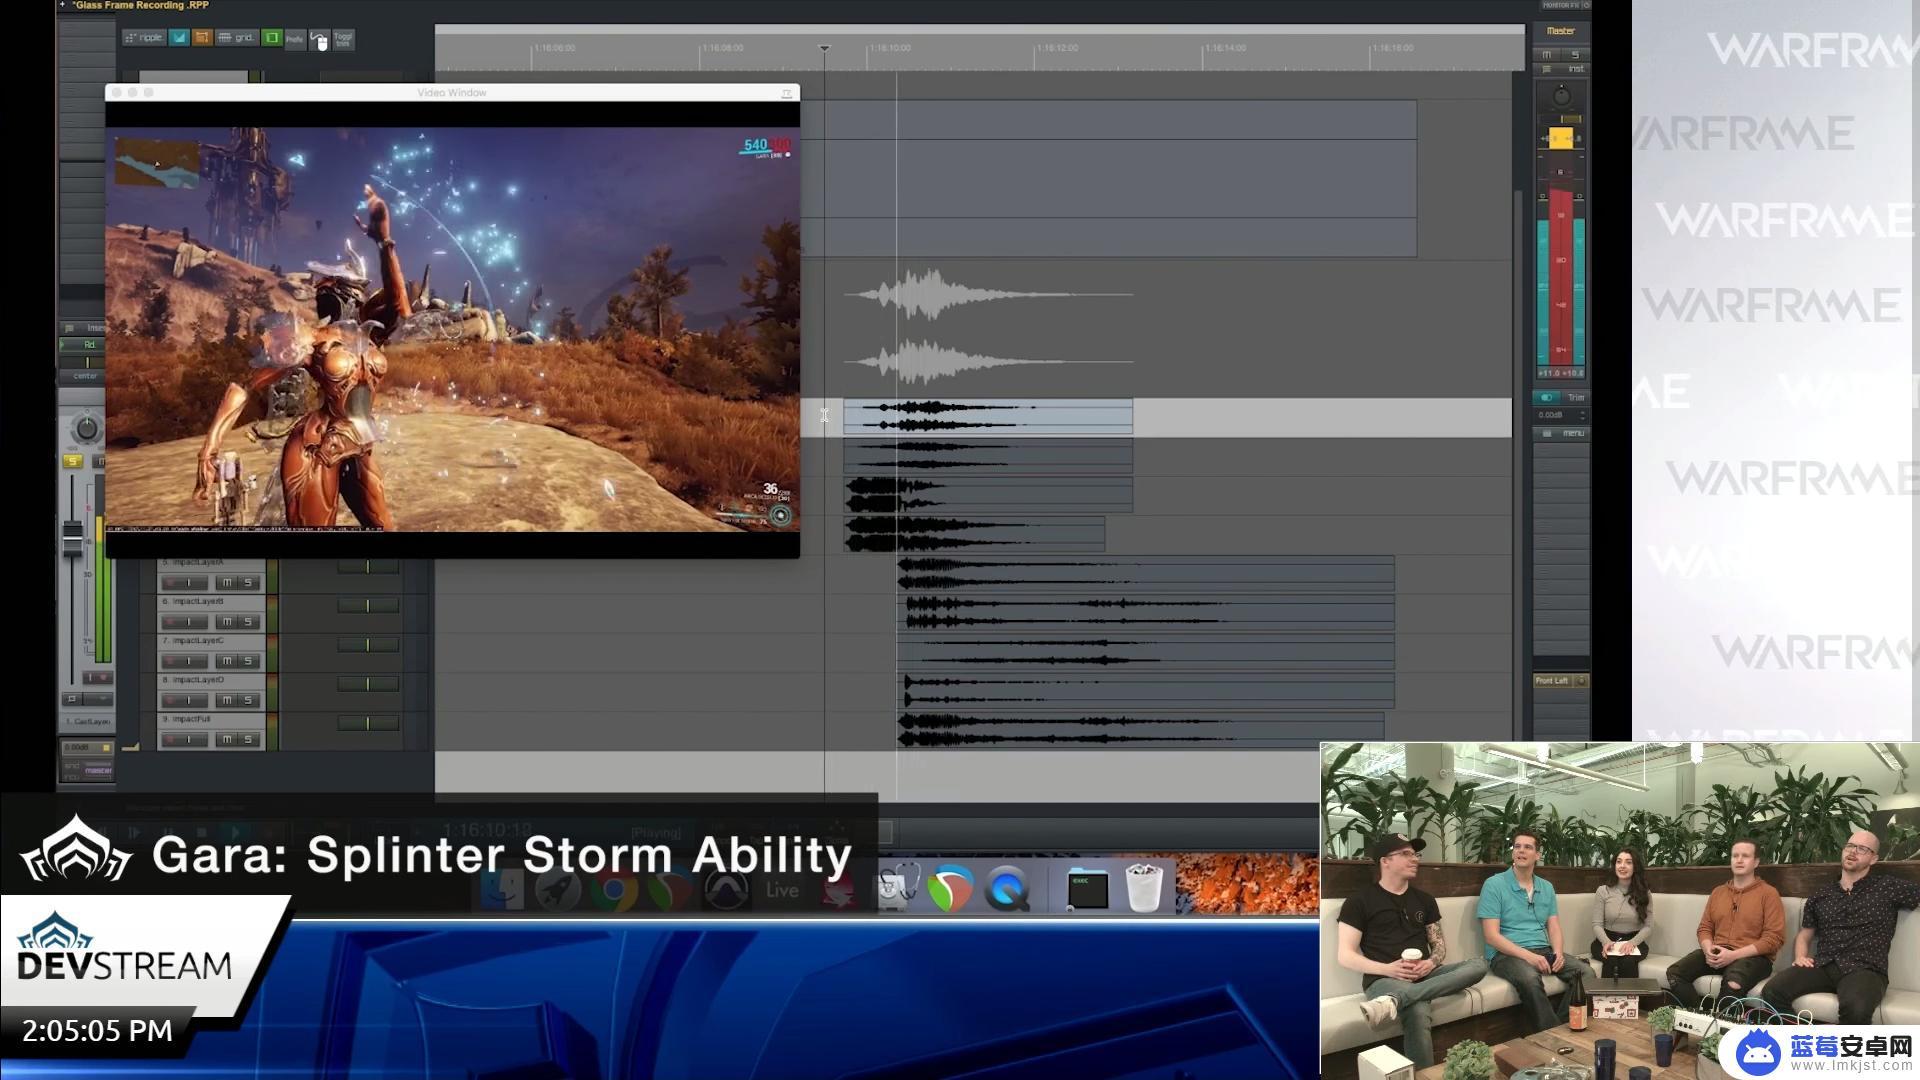Click the playhead marker on the timeline ruler
The width and height of the screenshot is (1920, 1080).
pyautogui.click(x=824, y=48)
